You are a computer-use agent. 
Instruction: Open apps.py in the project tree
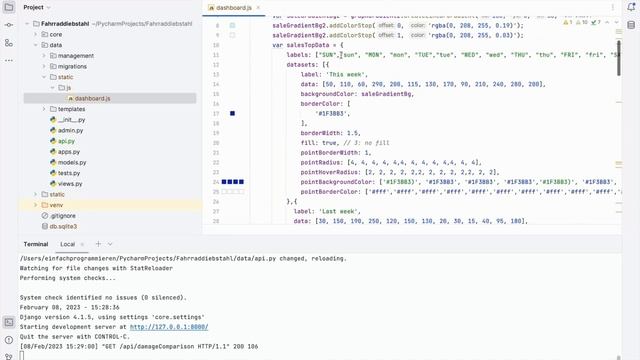(69, 151)
